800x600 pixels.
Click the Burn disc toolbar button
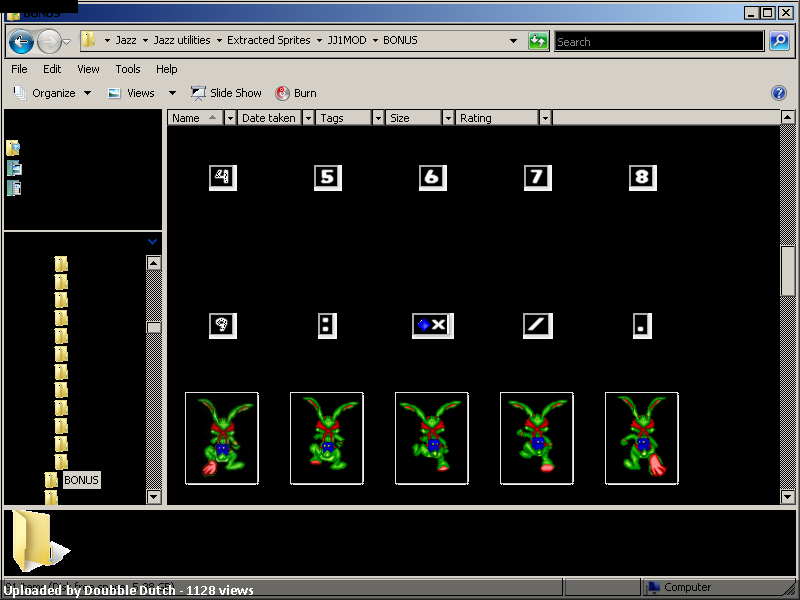pos(296,93)
